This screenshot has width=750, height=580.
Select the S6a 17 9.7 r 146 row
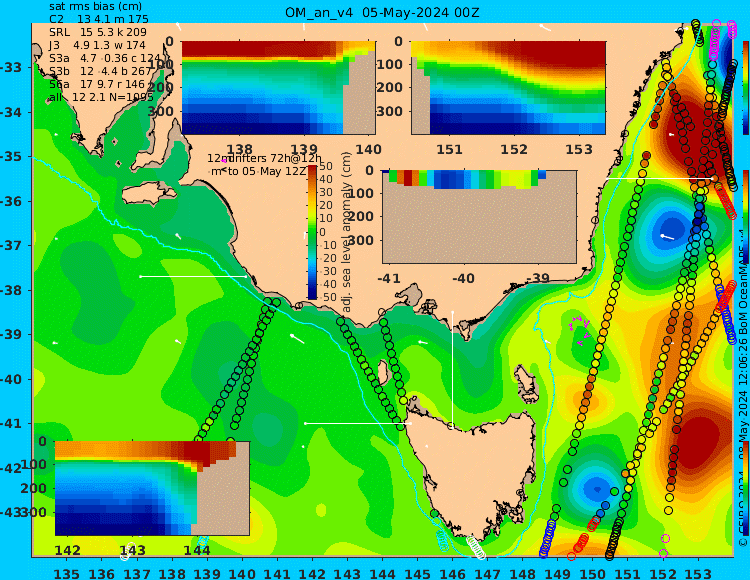97,84
